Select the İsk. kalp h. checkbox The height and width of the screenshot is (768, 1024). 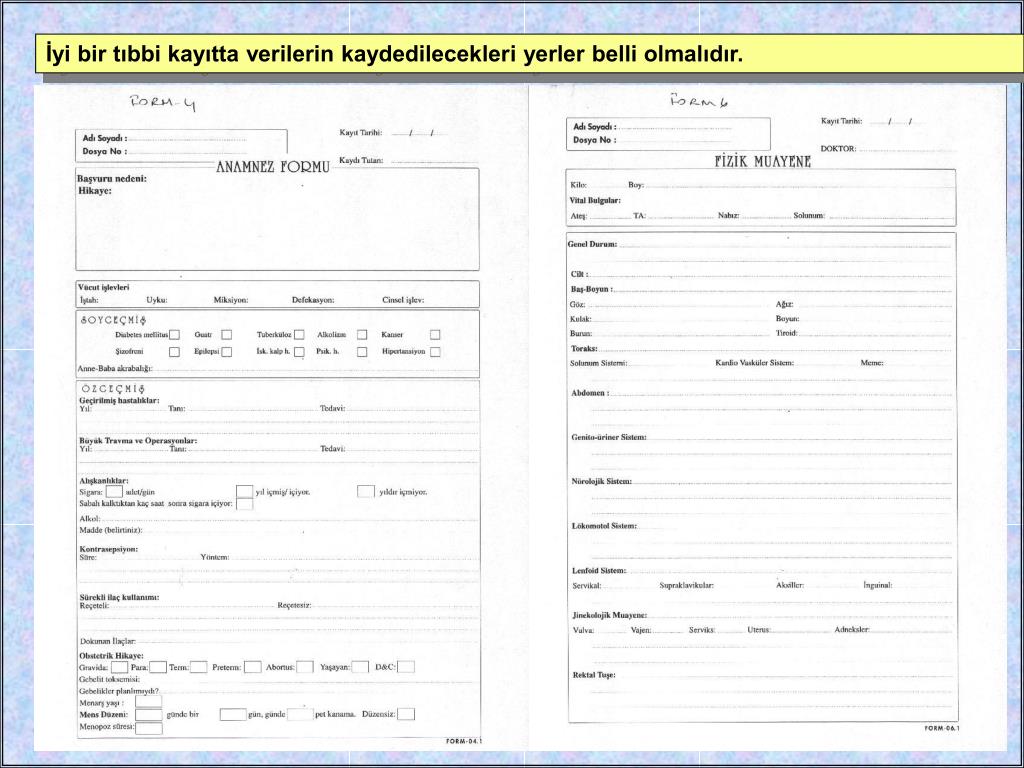coord(299,352)
